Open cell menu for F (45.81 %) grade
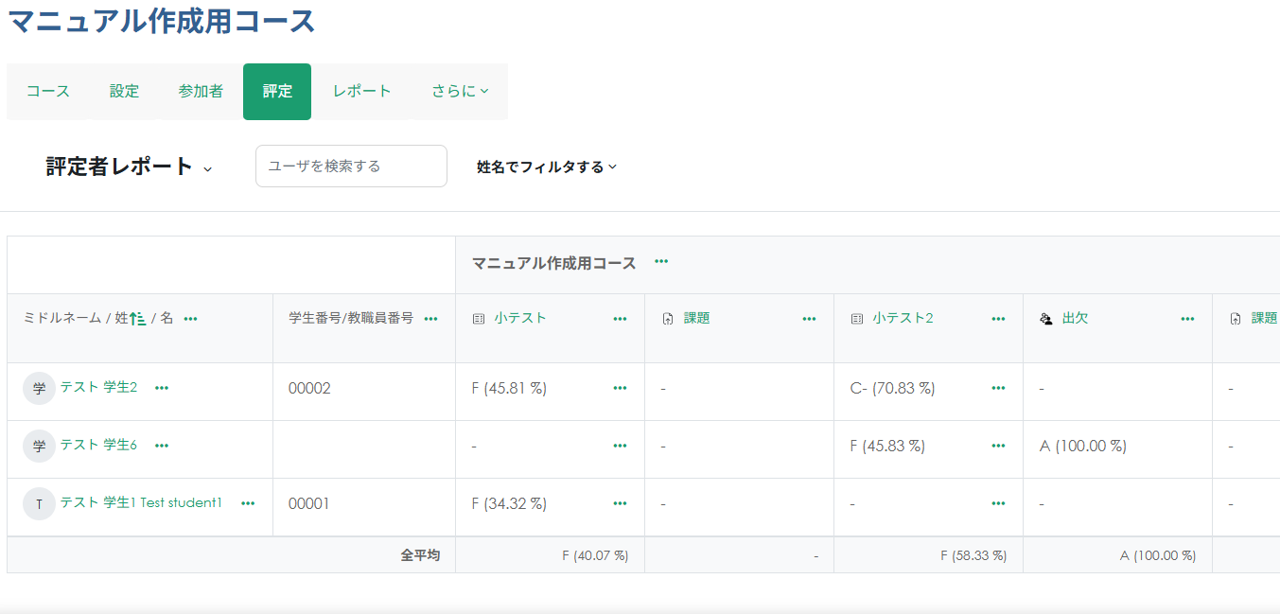The height and width of the screenshot is (614, 1280). [x=620, y=389]
